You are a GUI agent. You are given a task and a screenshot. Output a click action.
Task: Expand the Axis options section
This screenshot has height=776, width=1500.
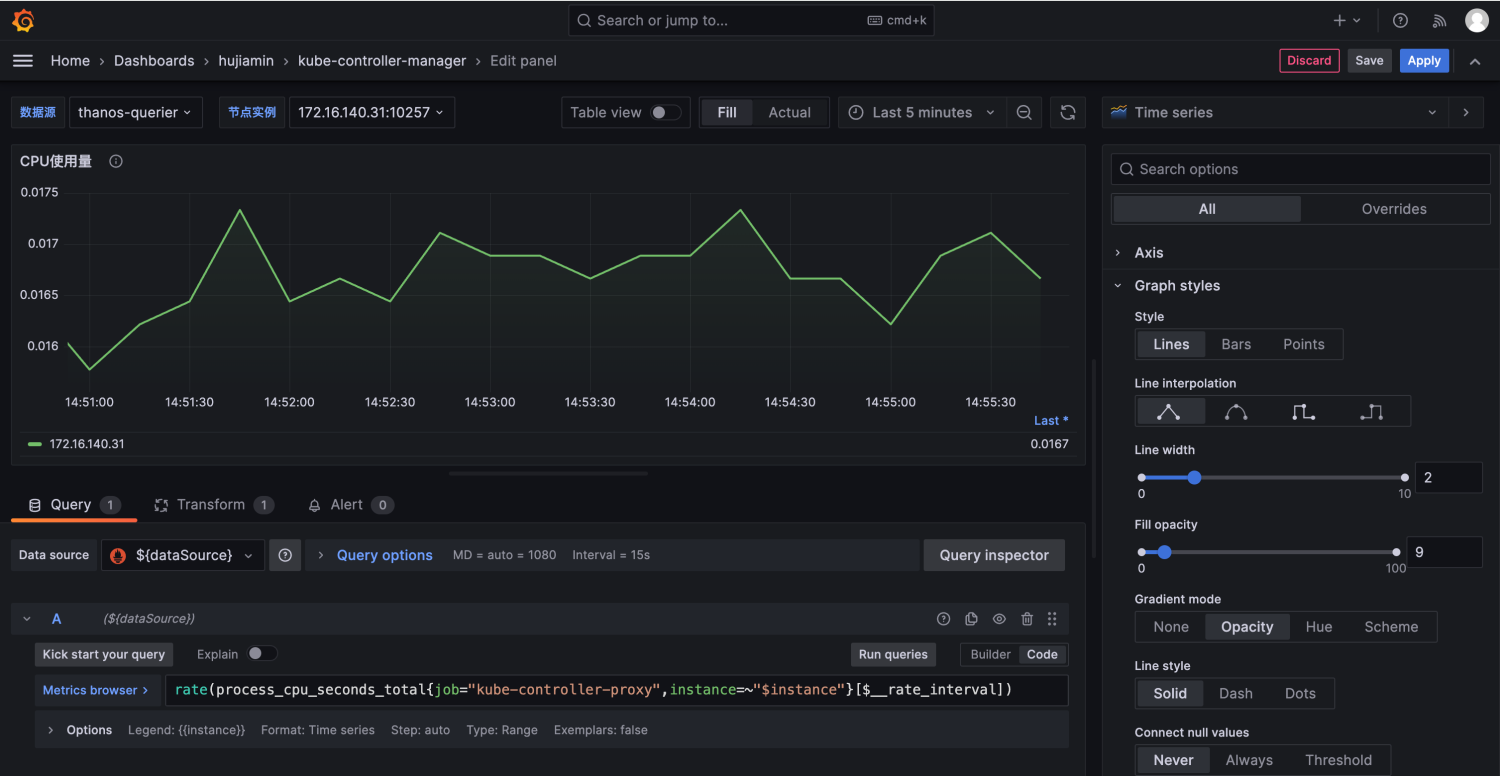click(x=1149, y=253)
